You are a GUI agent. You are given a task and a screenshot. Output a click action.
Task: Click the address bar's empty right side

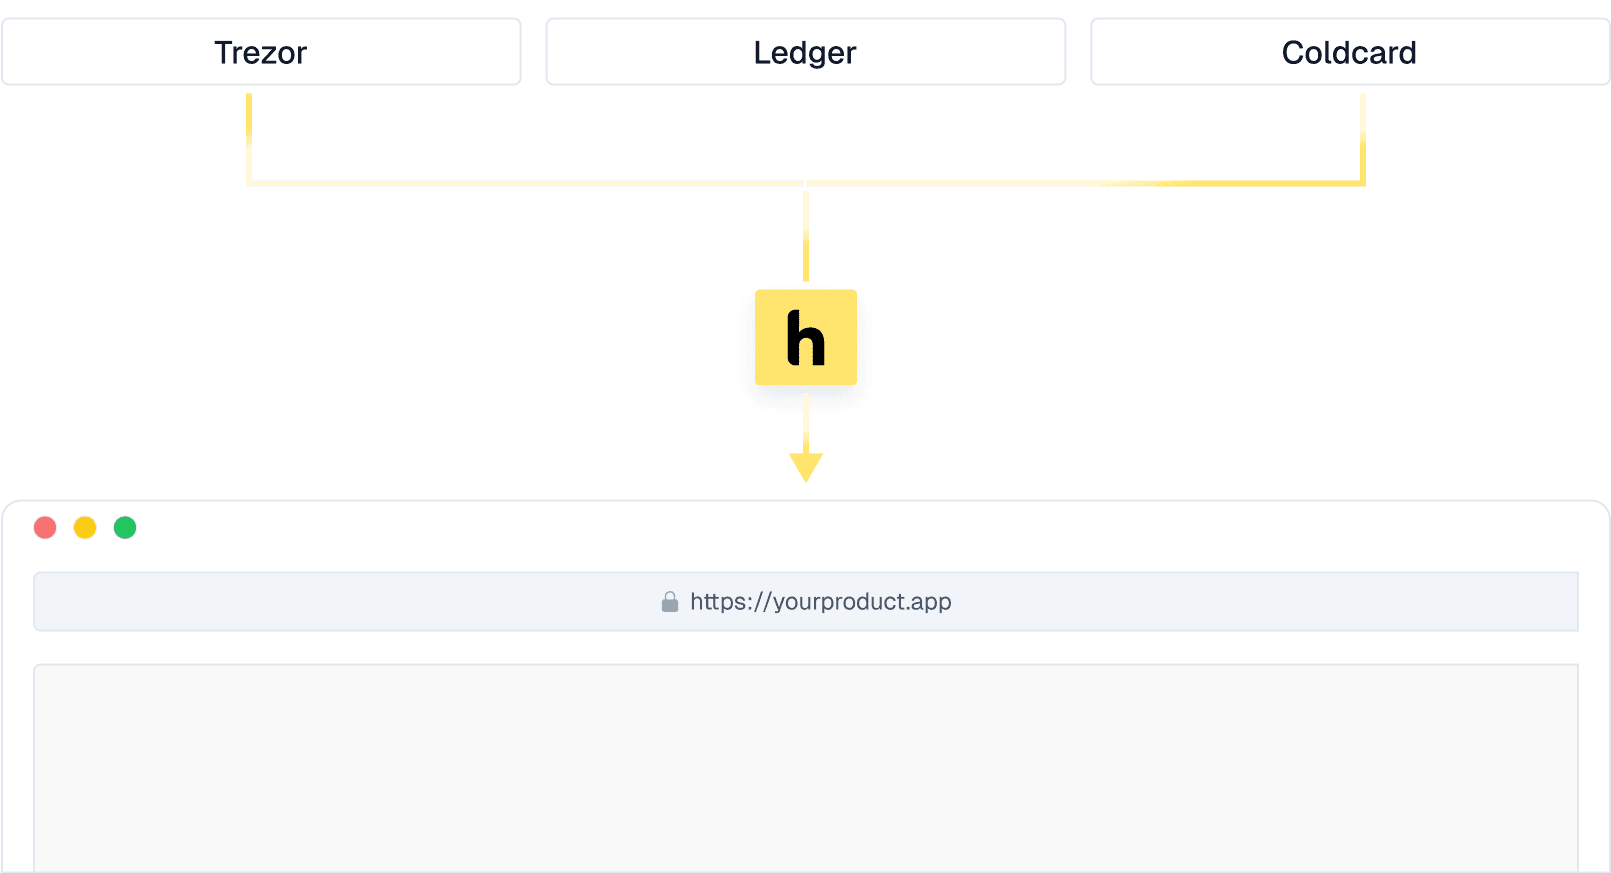point(1300,602)
